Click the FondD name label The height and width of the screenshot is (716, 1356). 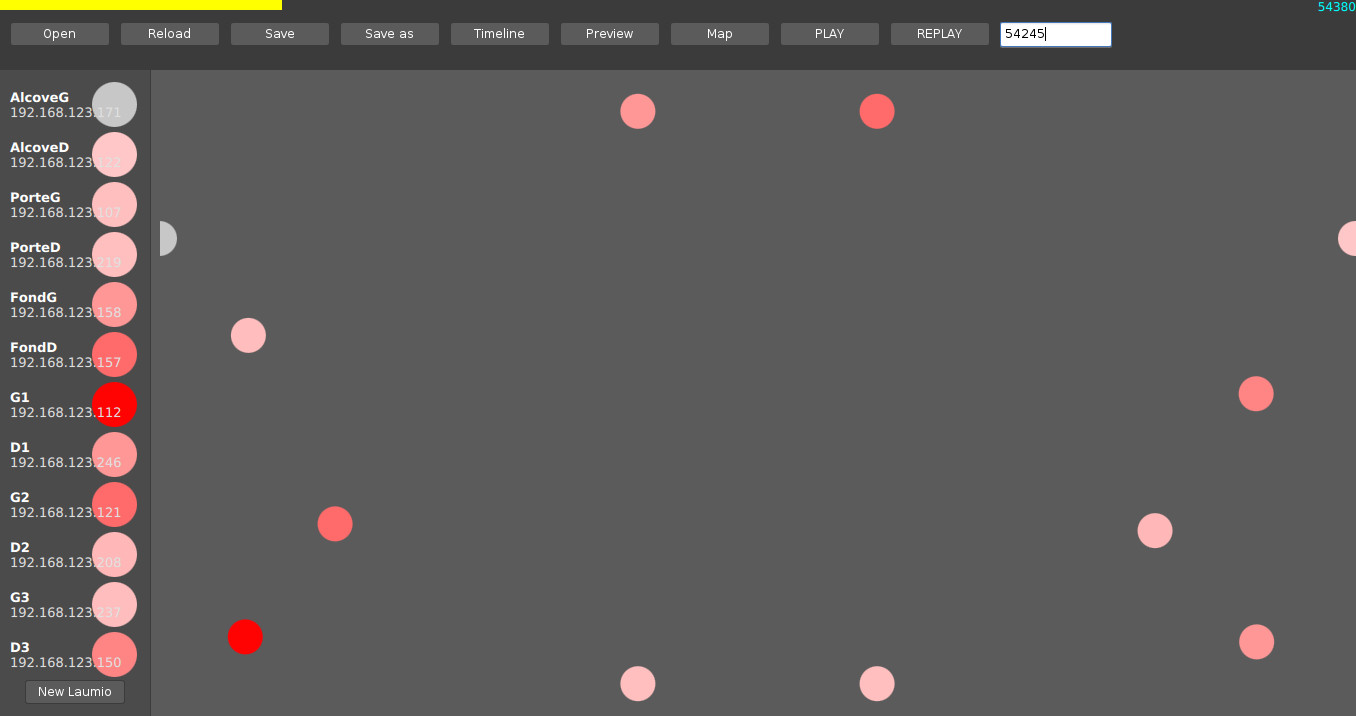[x=33, y=347]
